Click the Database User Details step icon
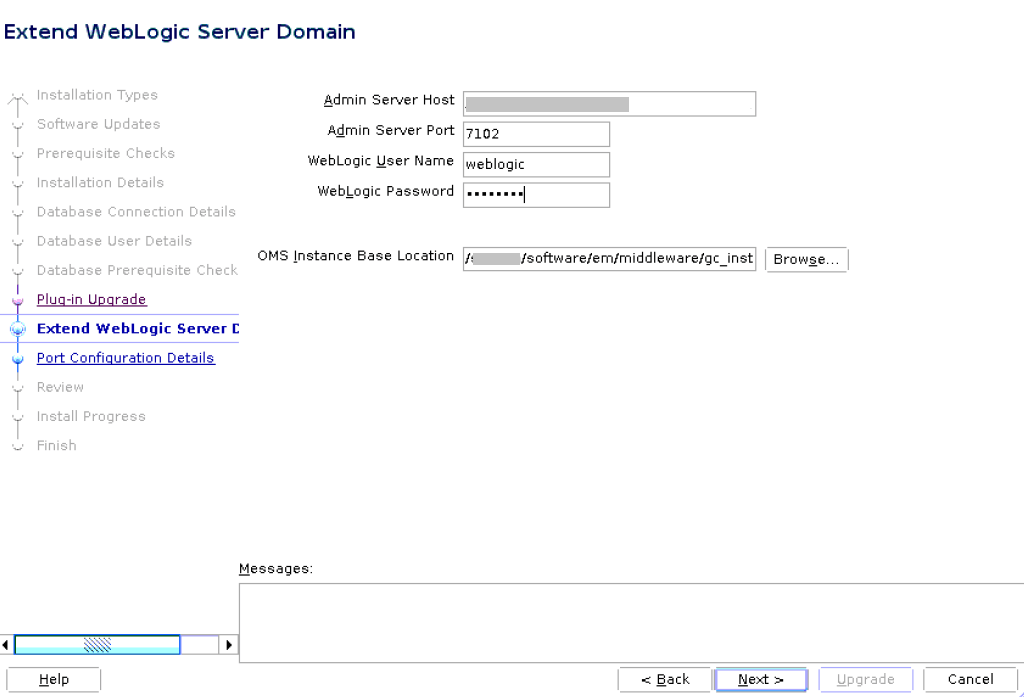1024x699 pixels. click(x=17, y=241)
